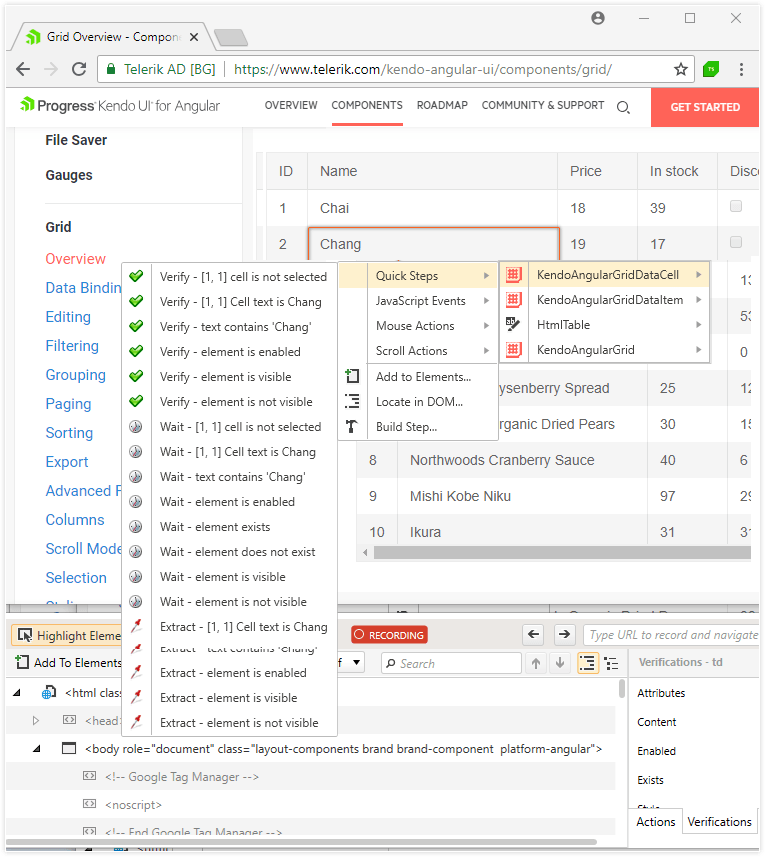Click the DOM panel vertical scrollbar thumb

[x=621, y=689]
